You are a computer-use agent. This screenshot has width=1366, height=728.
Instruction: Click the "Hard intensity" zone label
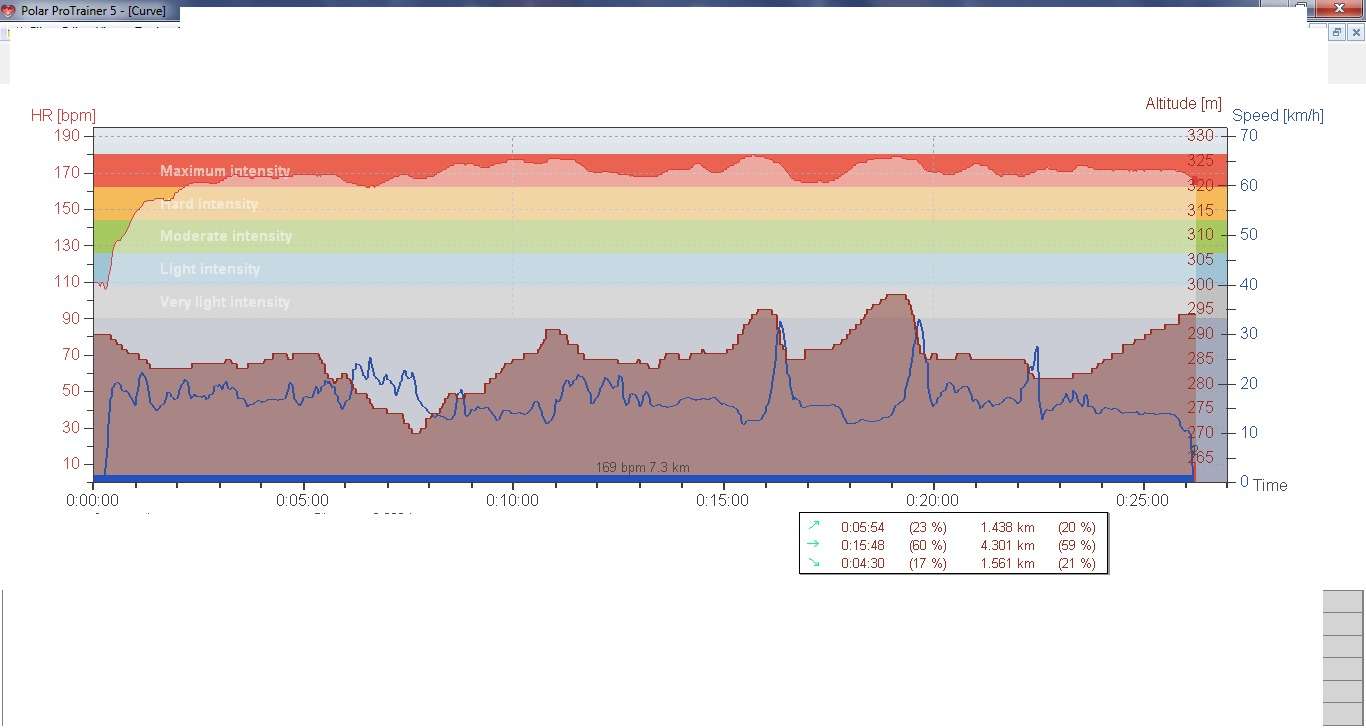point(209,204)
